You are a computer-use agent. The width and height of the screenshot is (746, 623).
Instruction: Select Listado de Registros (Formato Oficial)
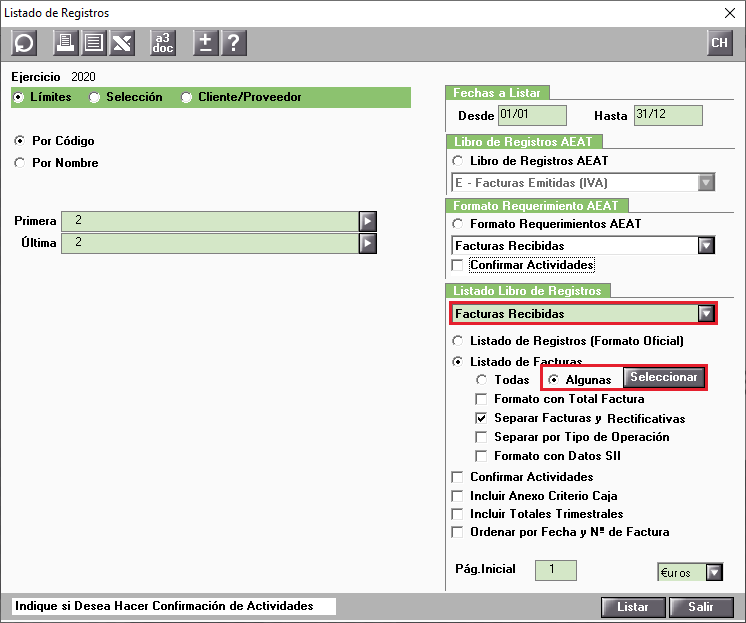(x=458, y=341)
